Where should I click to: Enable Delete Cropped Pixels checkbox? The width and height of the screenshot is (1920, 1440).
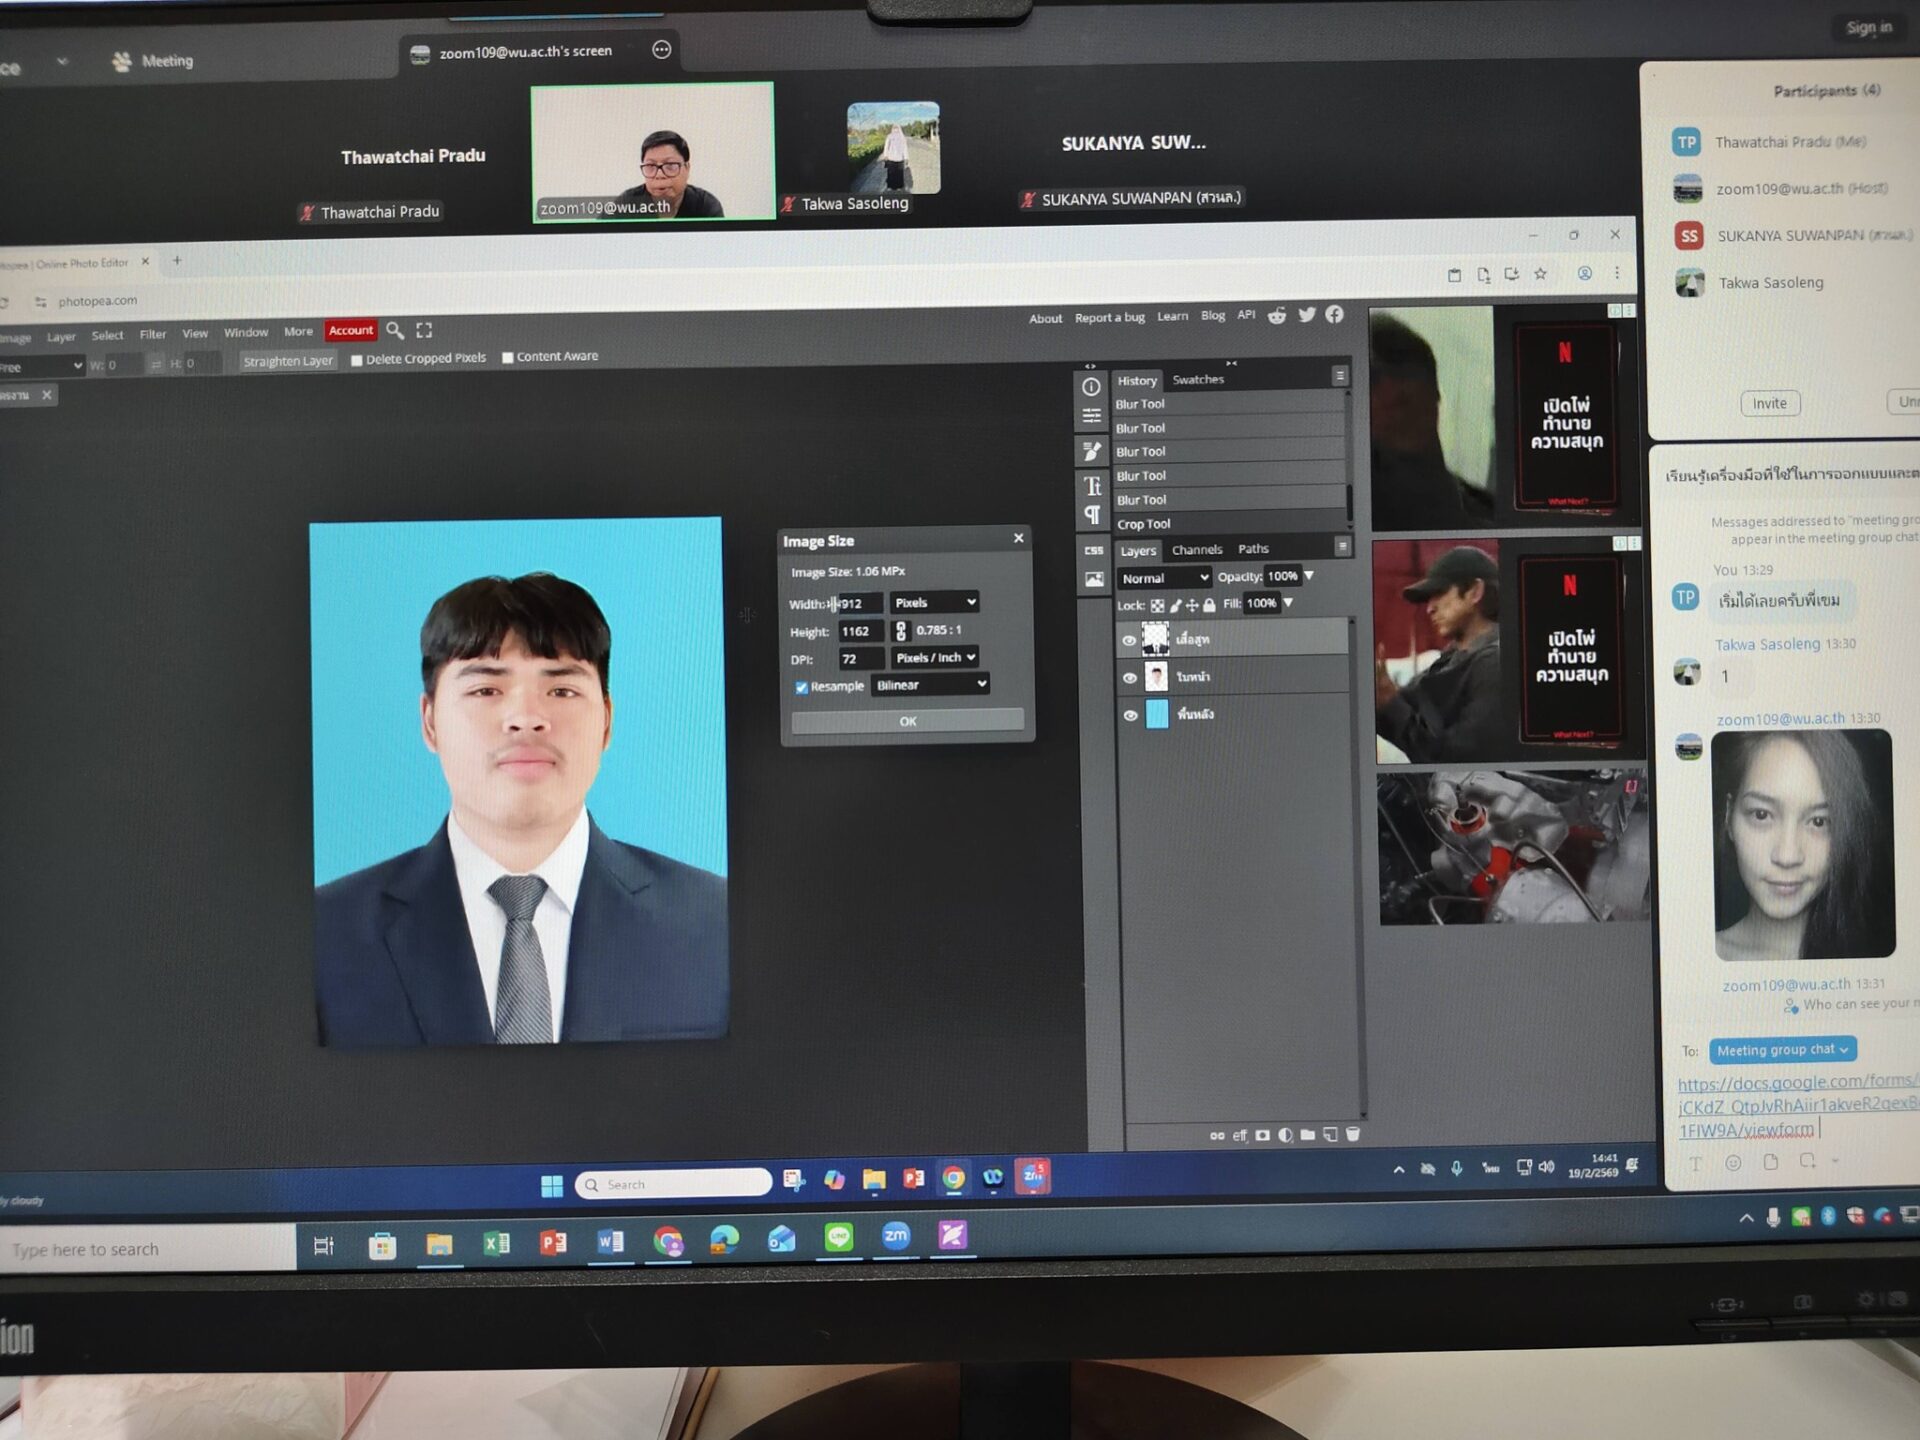pyautogui.click(x=357, y=360)
